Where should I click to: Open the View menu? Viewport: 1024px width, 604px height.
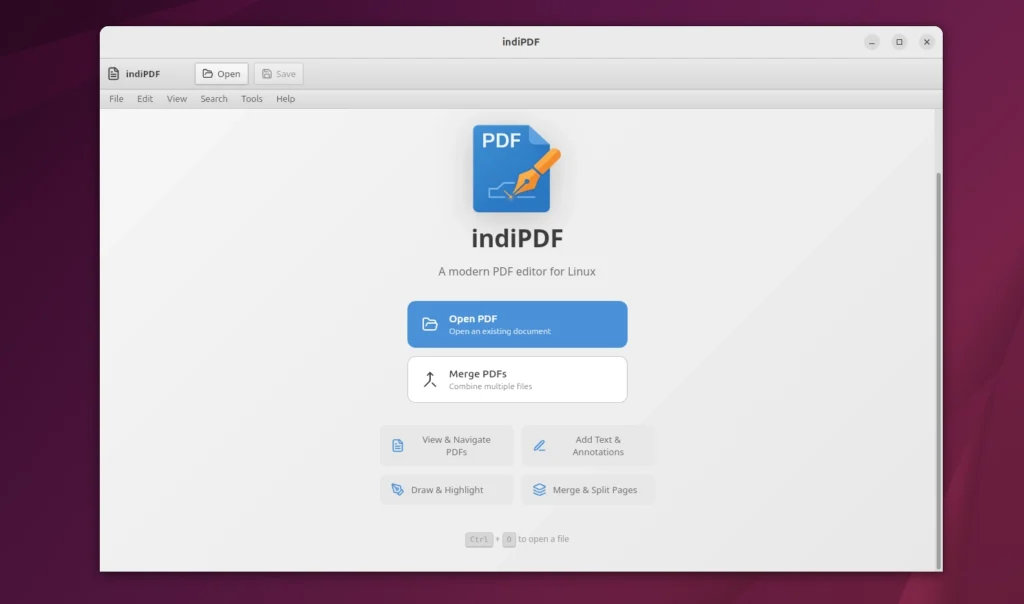176,98
